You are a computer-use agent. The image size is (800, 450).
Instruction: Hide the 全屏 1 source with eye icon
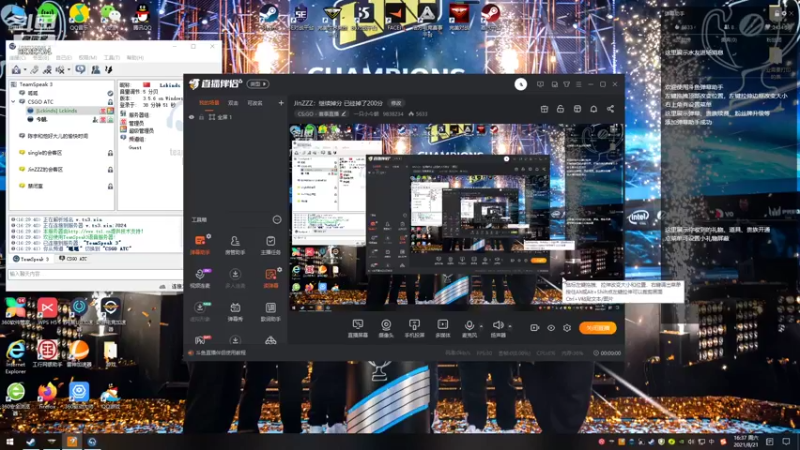click(192, 117)
